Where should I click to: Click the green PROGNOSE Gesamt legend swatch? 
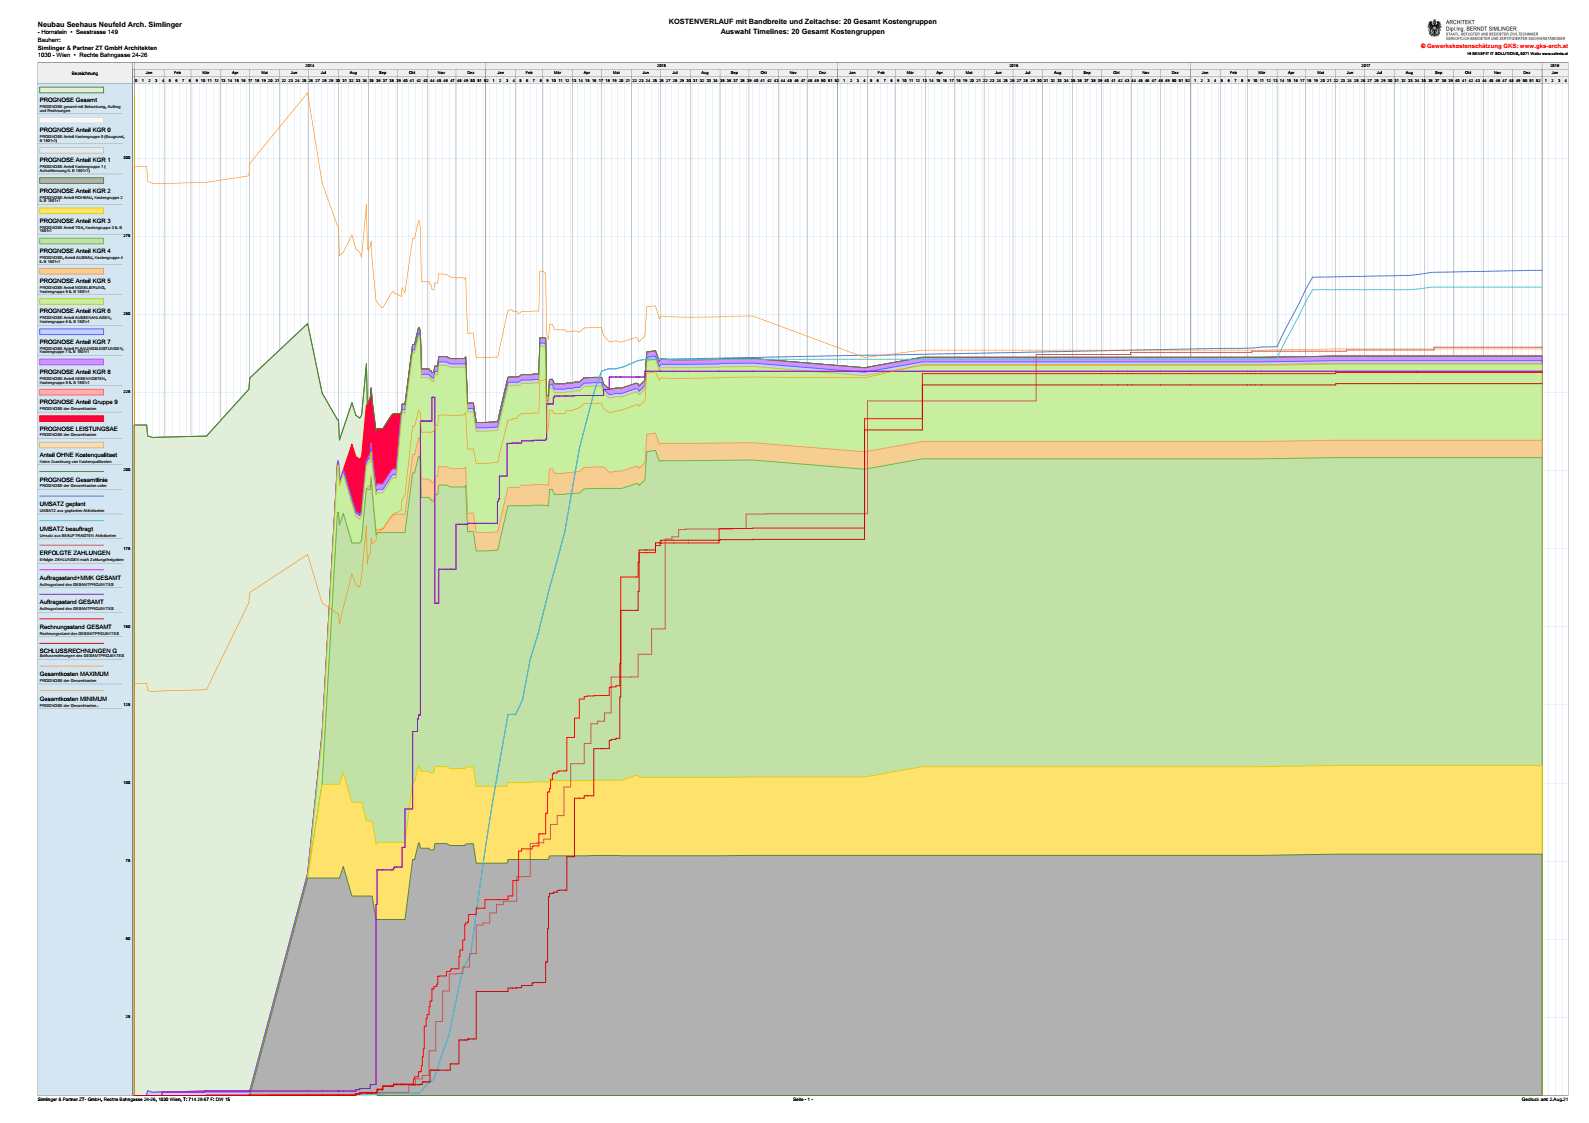click(x=71, y=90)
